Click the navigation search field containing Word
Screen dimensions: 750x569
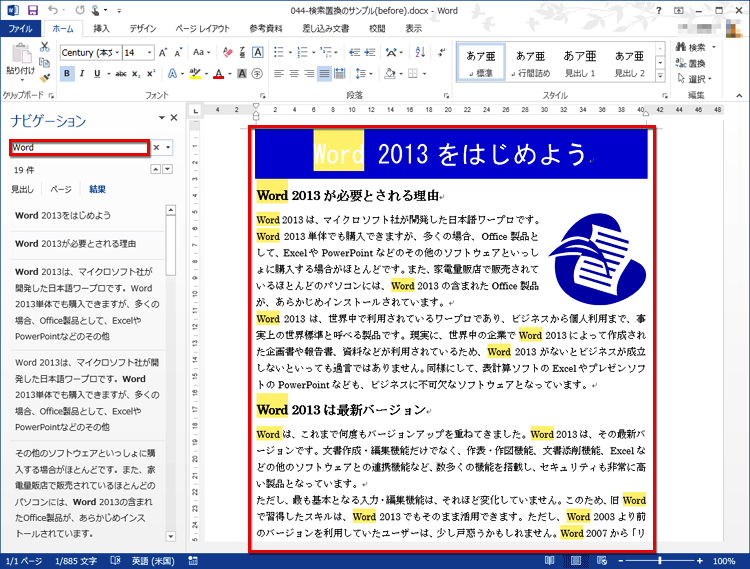pyautogui.click(x=79, y=147)
